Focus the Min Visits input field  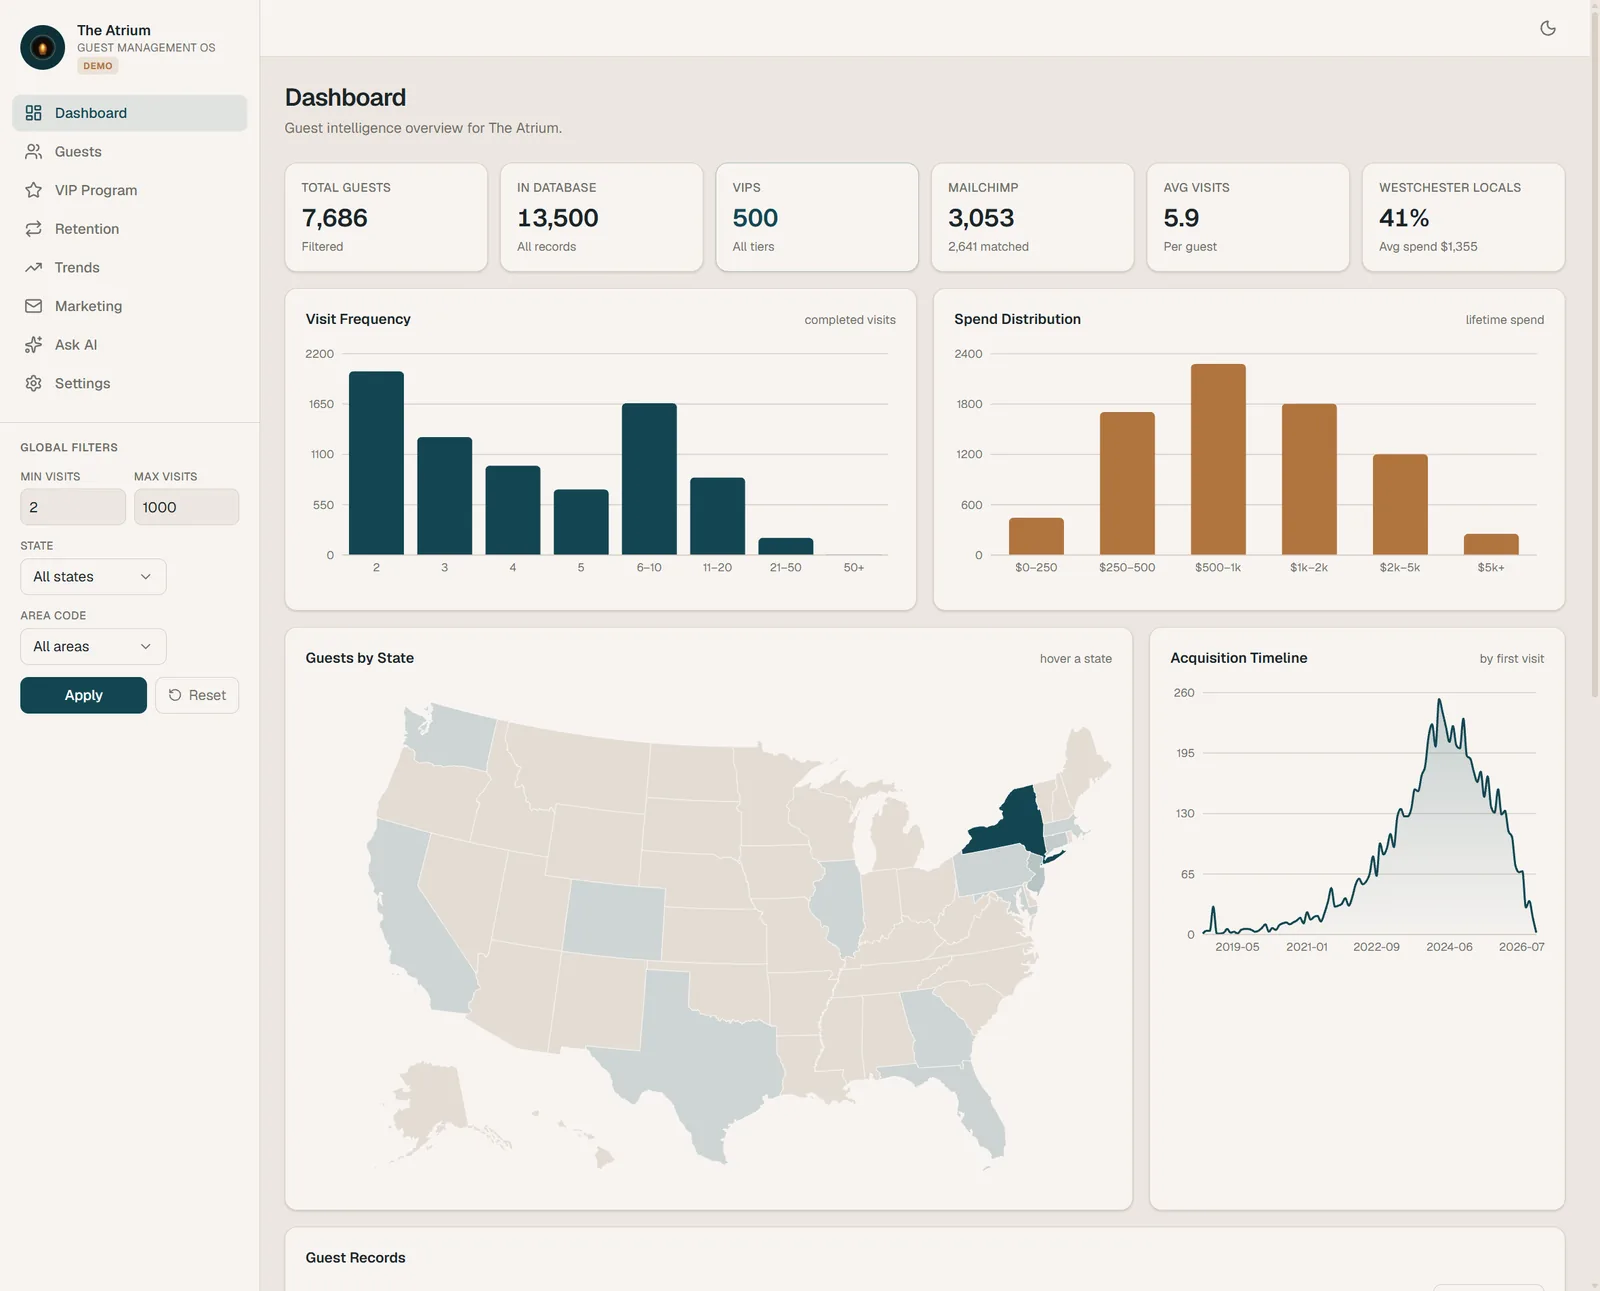coord(73,507)
